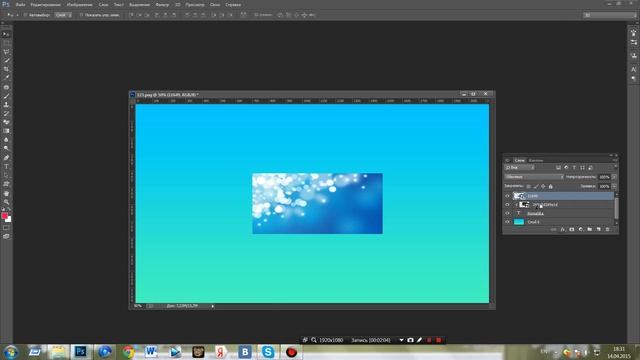Select the Hand tool

(6, 193)
